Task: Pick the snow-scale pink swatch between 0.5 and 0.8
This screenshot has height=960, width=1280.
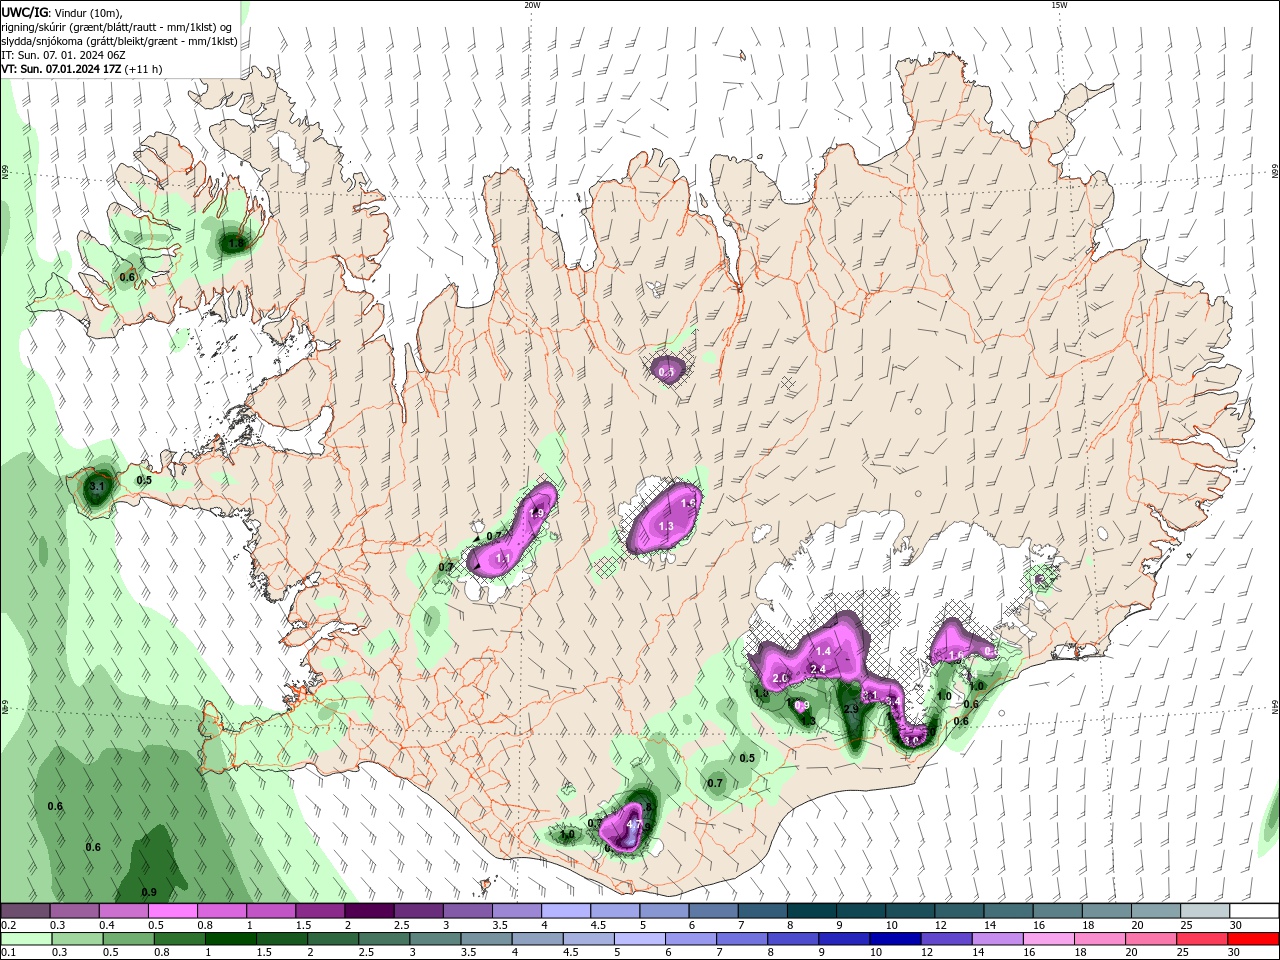Action: 172,911
